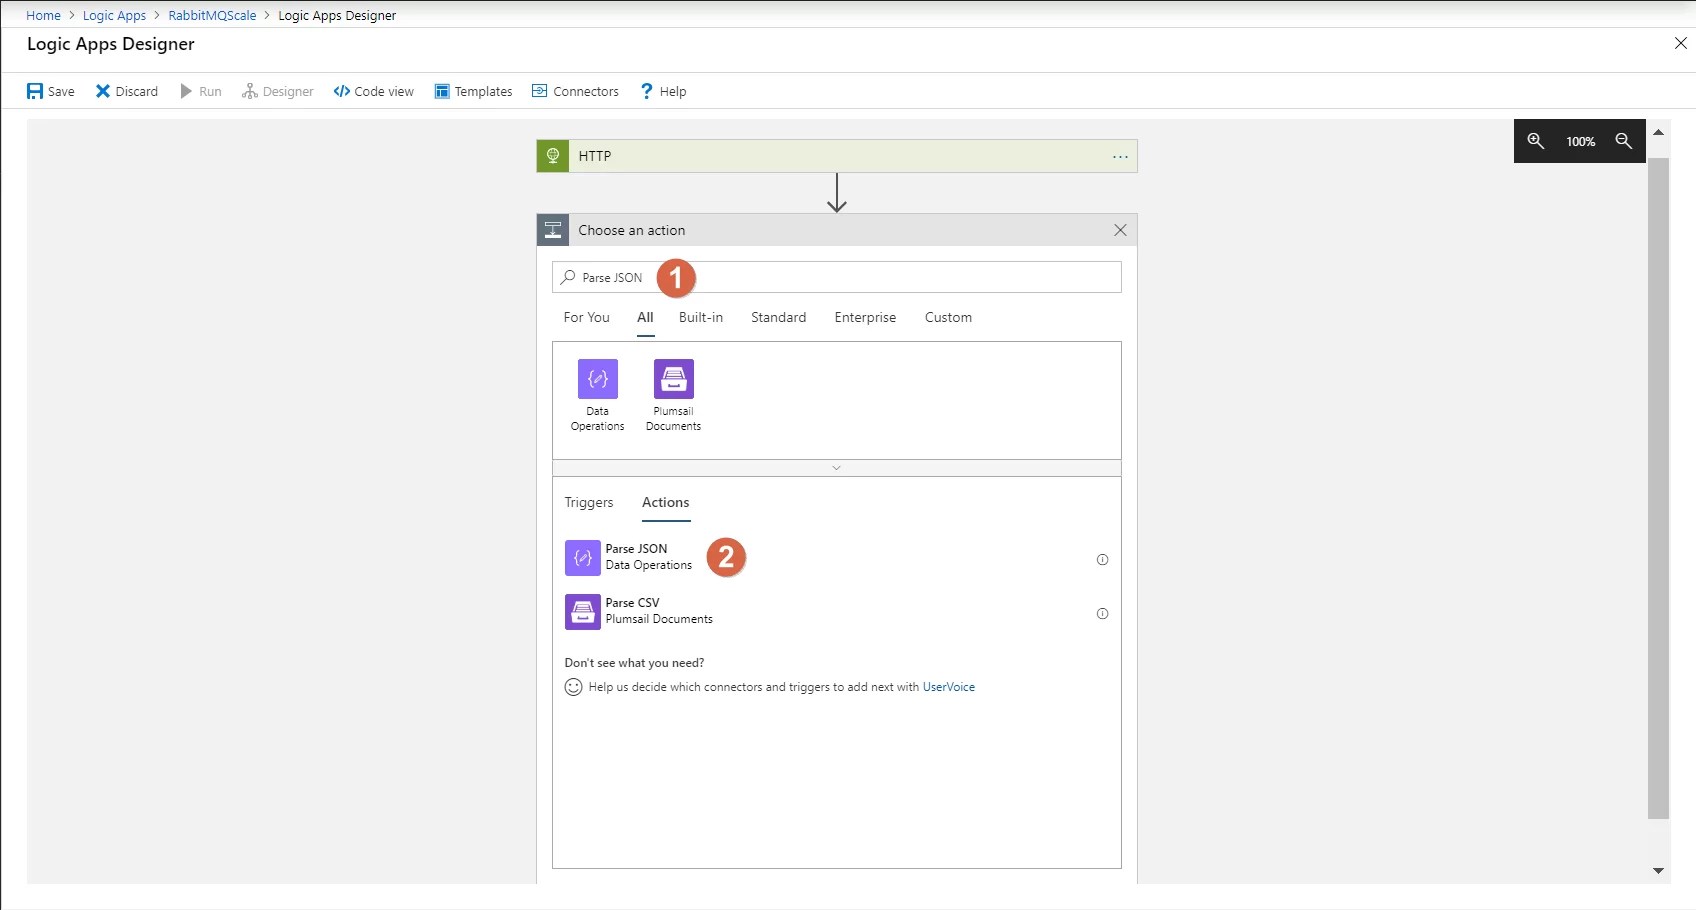Image resolution: width=1696 pixels, height=910 pixels.
Task: Show info for Parse JSON action
Action: 1102,560
